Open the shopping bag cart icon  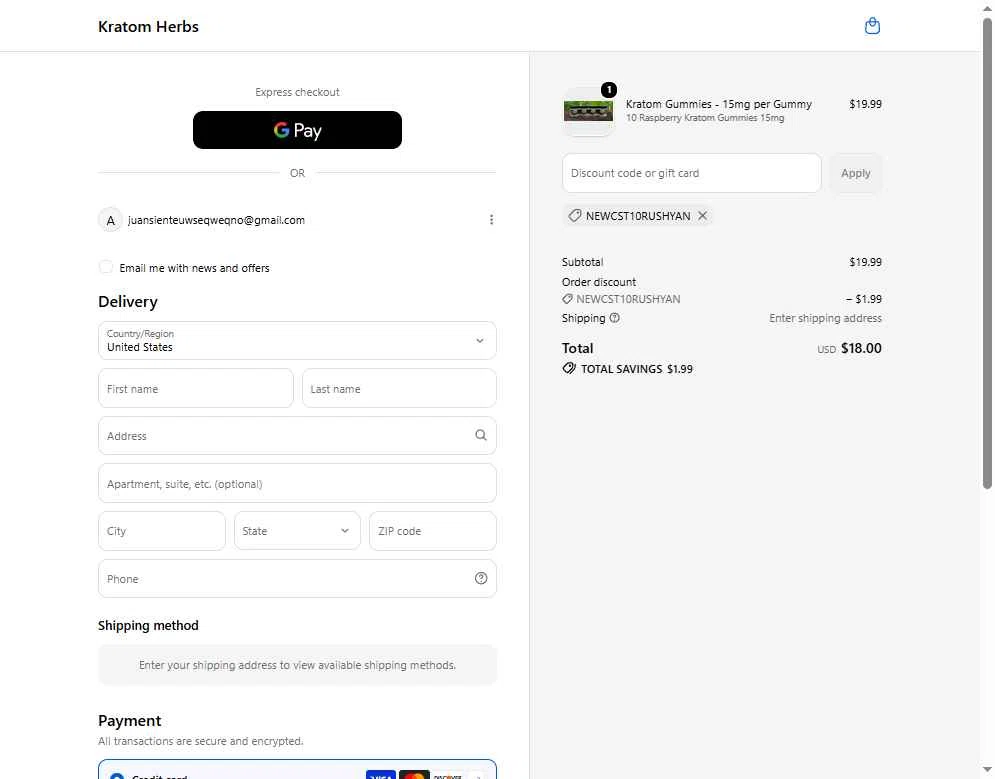tap(873, 26)
